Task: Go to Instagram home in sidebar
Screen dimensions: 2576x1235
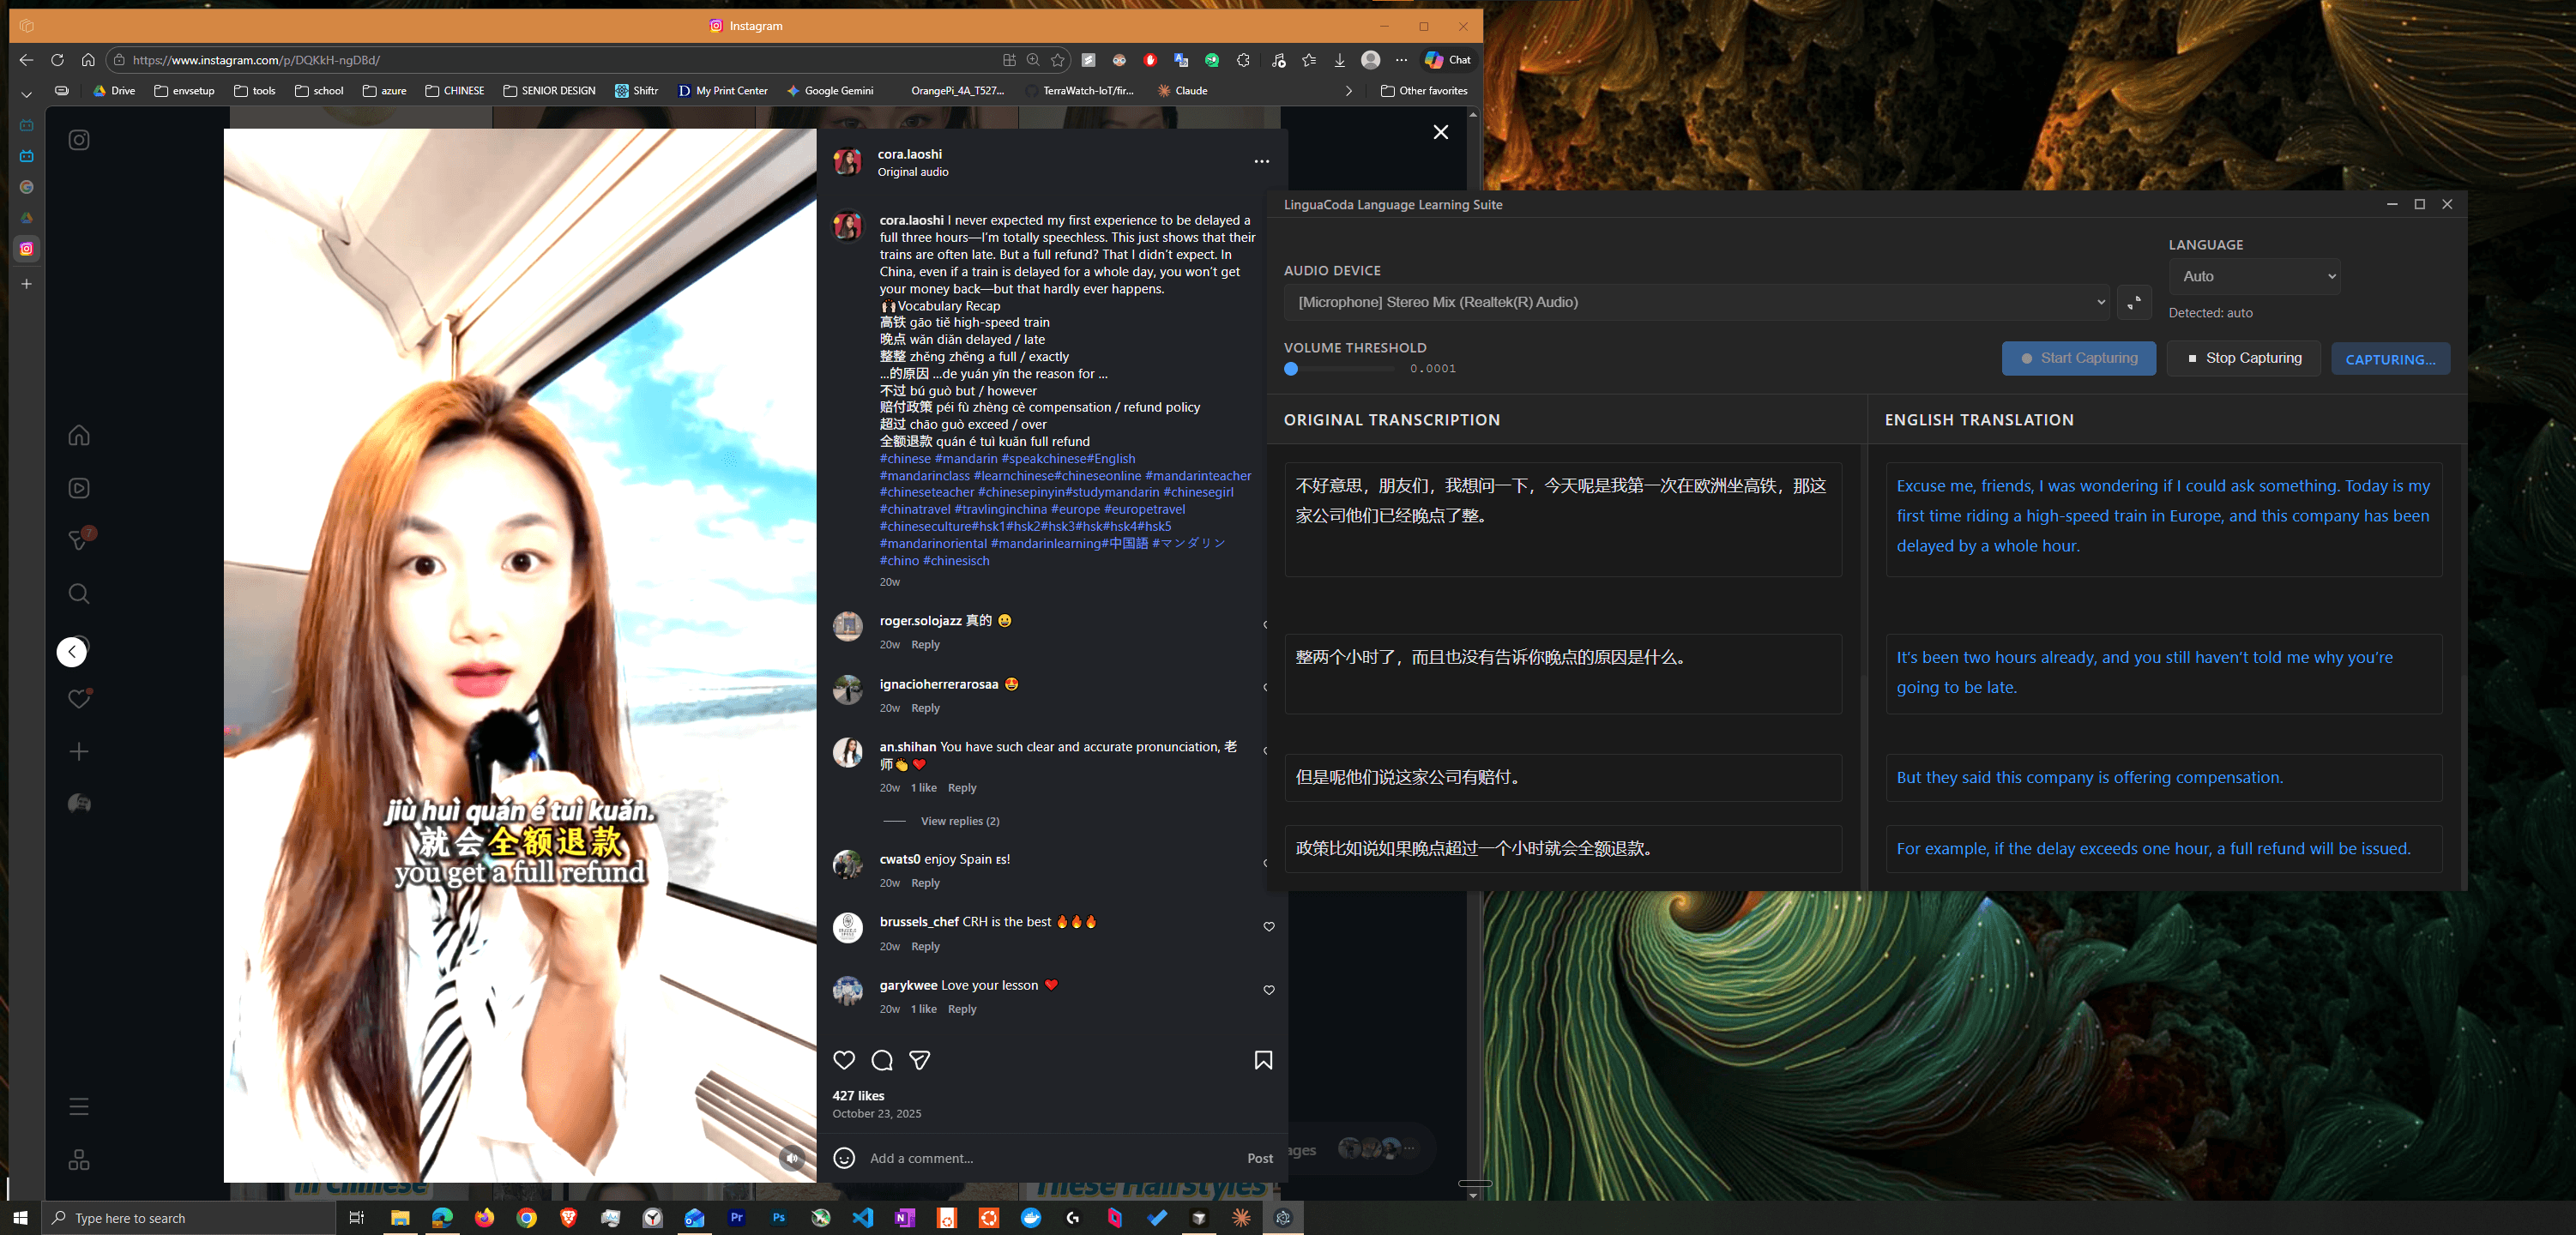Action: [x=79, y=435]
